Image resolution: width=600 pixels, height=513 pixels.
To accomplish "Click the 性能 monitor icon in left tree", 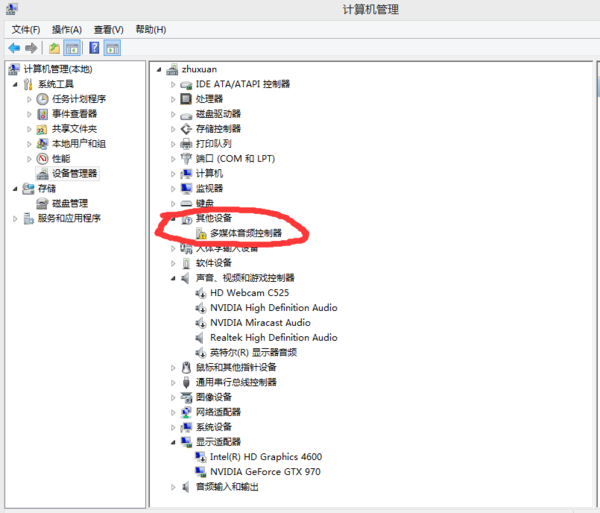I will tap(43, 158).
